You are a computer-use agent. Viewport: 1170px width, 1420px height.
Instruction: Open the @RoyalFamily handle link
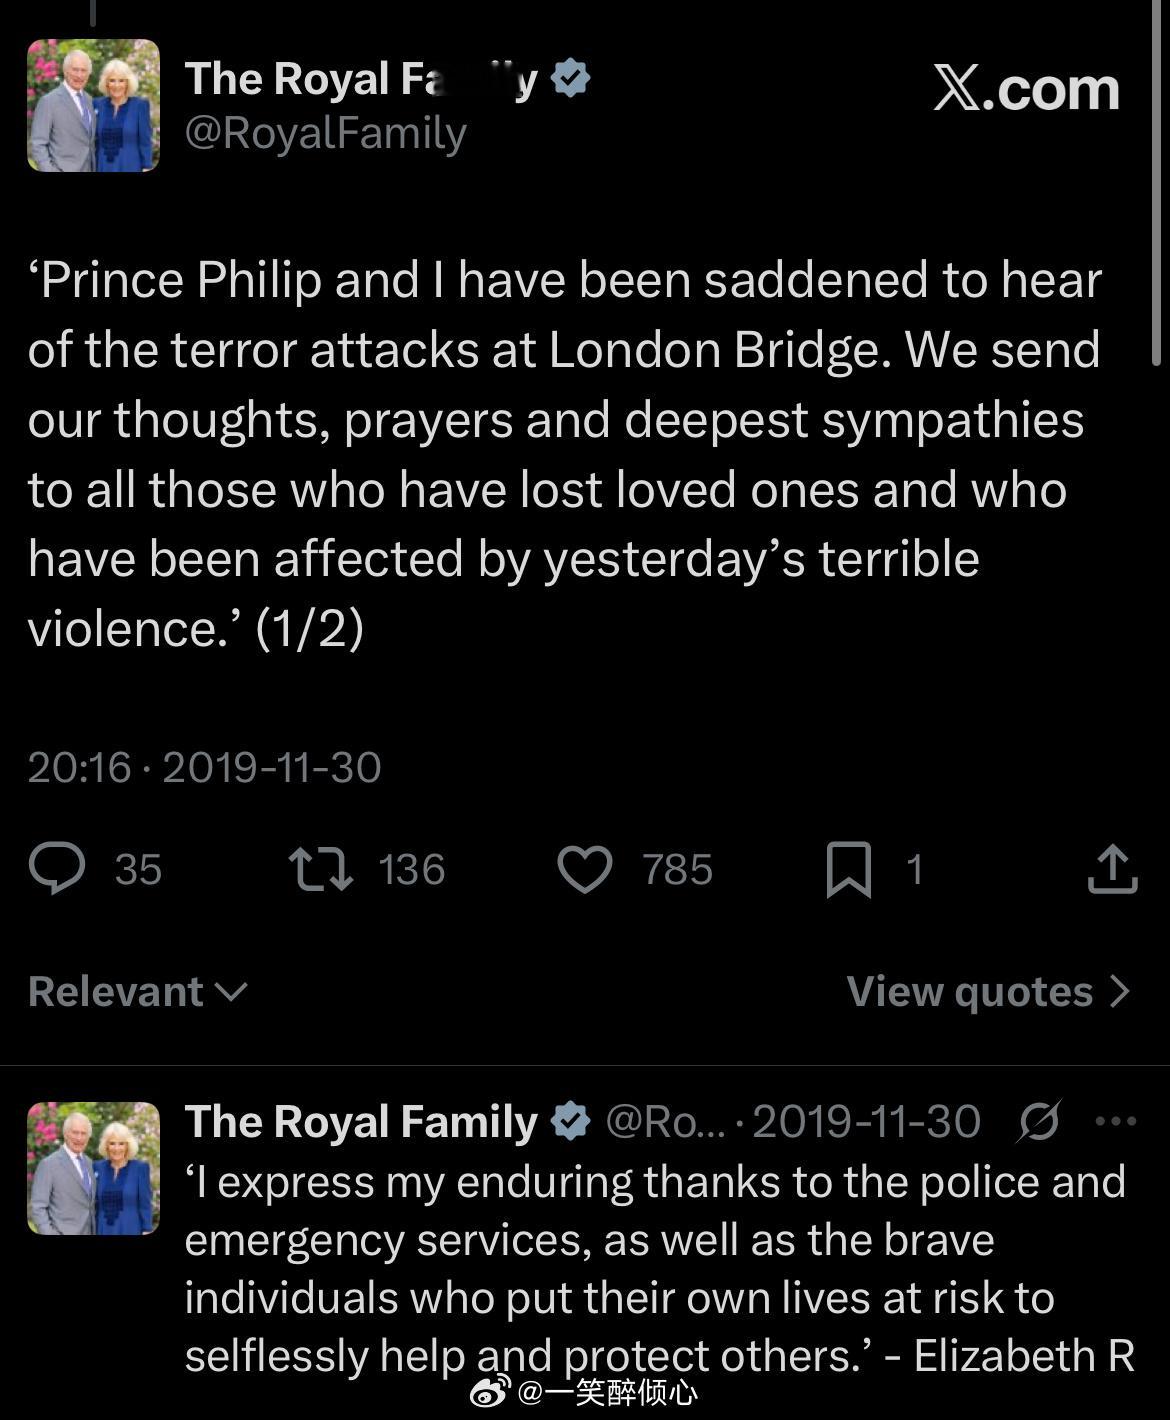[x=326, y=134]
